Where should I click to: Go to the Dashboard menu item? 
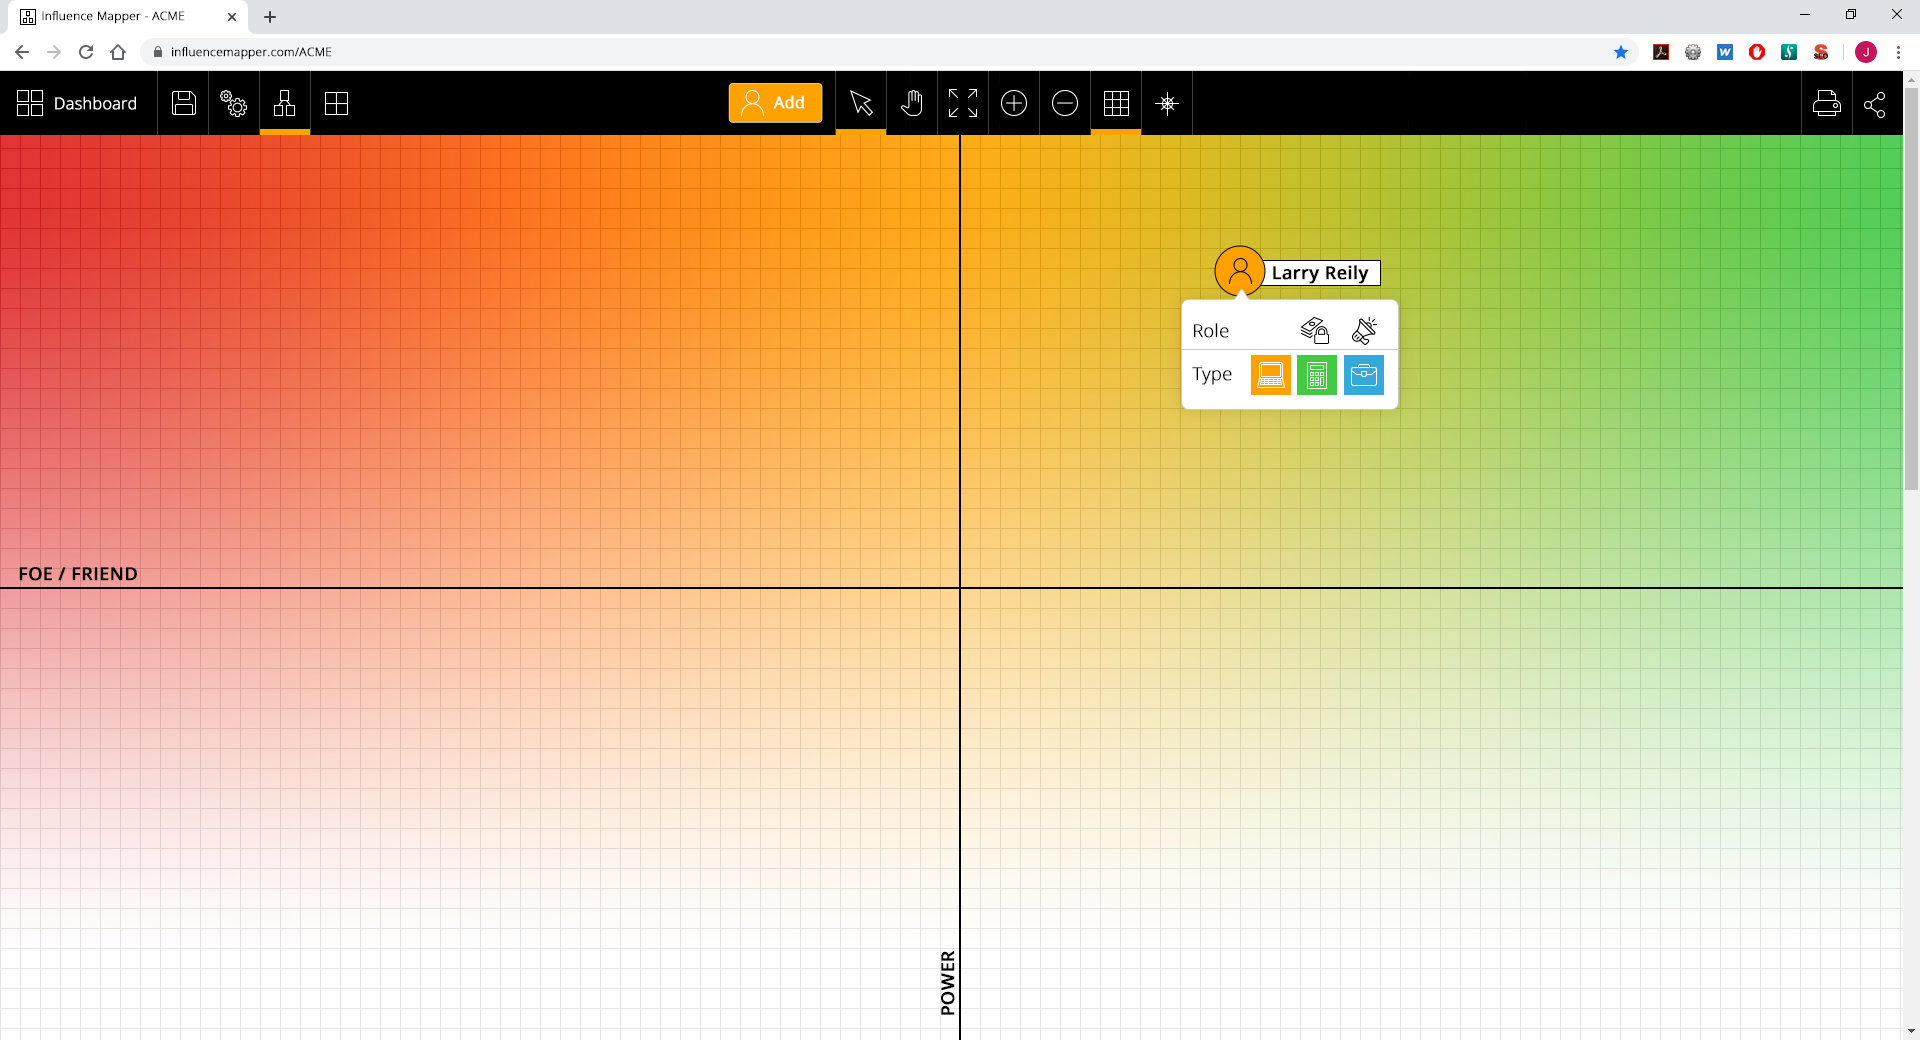click(77, 103)
